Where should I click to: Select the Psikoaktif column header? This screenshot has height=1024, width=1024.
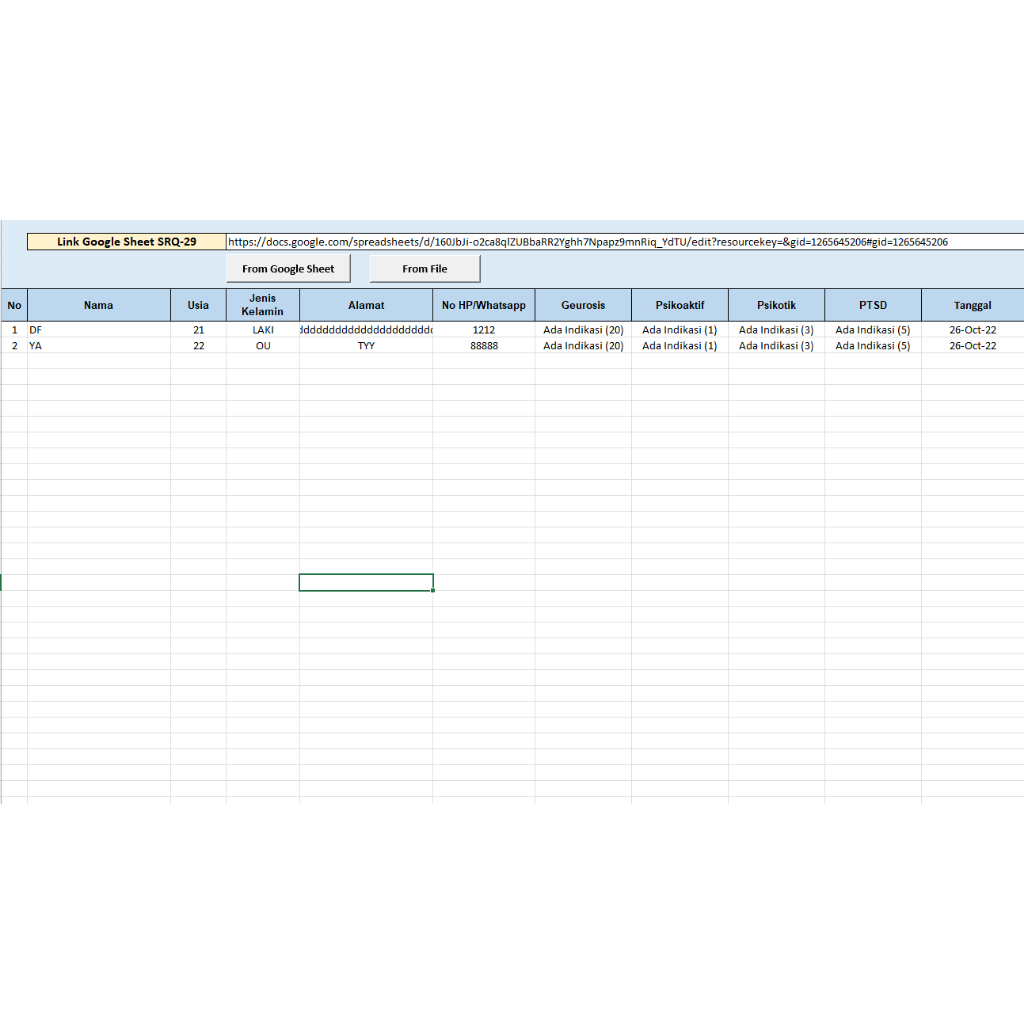[680, 305]
